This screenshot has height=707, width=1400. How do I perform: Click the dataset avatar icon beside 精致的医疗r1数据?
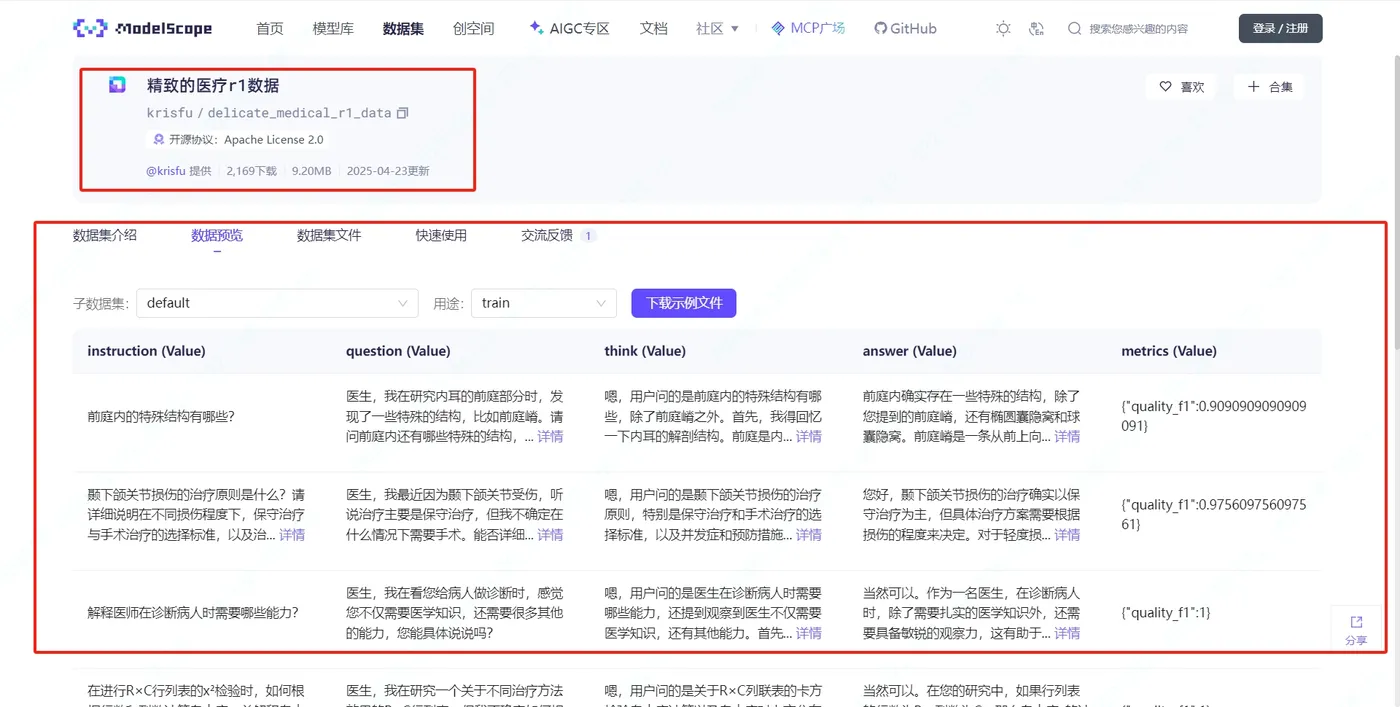tap(118, 85)
